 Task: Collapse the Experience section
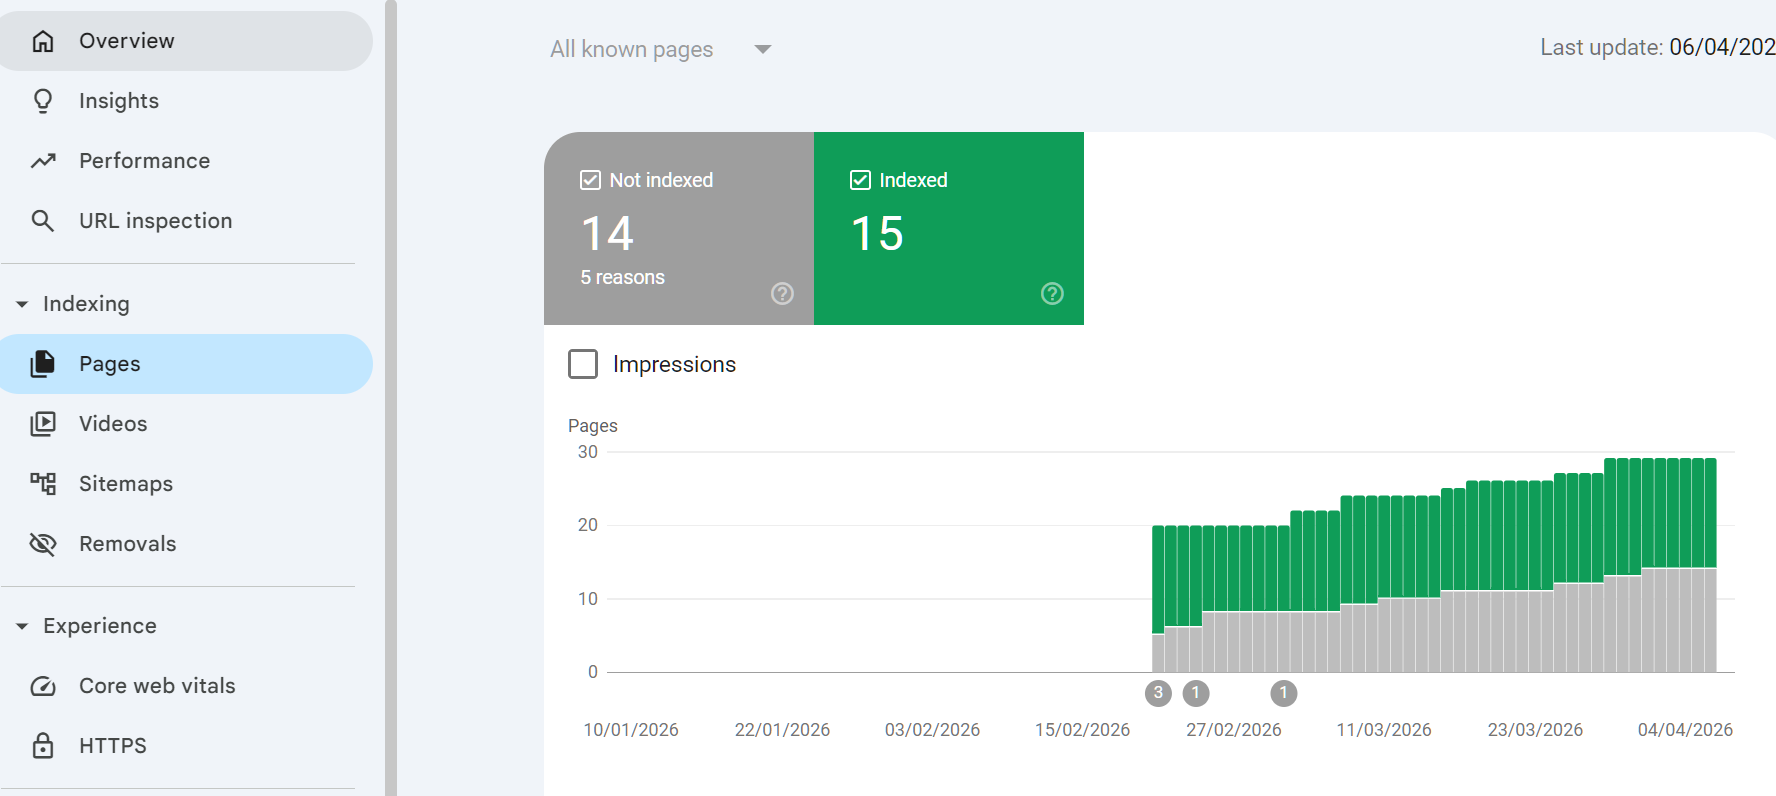pos(22,626)
